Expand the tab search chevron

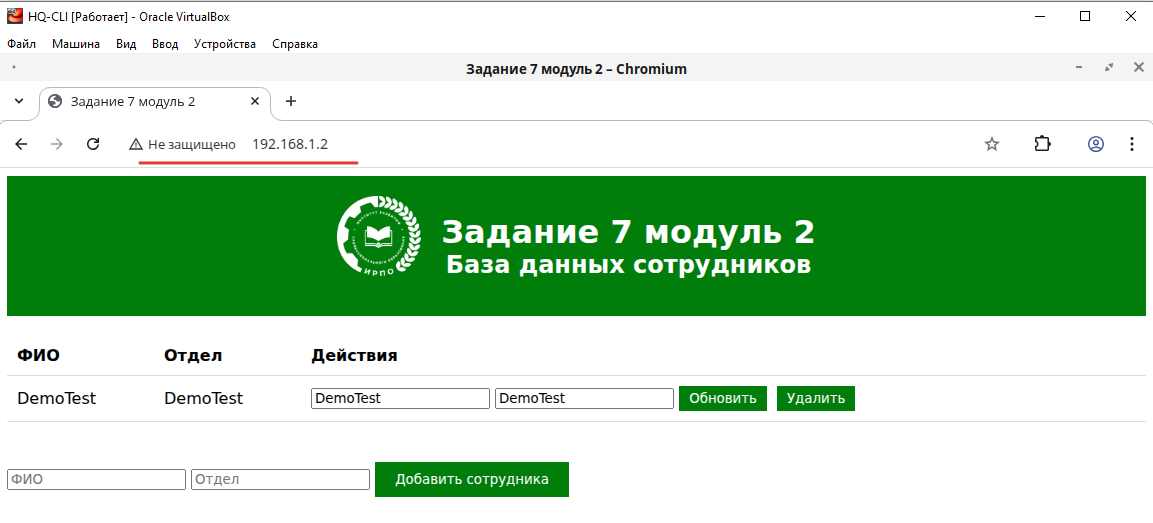[x=19, y=102]
